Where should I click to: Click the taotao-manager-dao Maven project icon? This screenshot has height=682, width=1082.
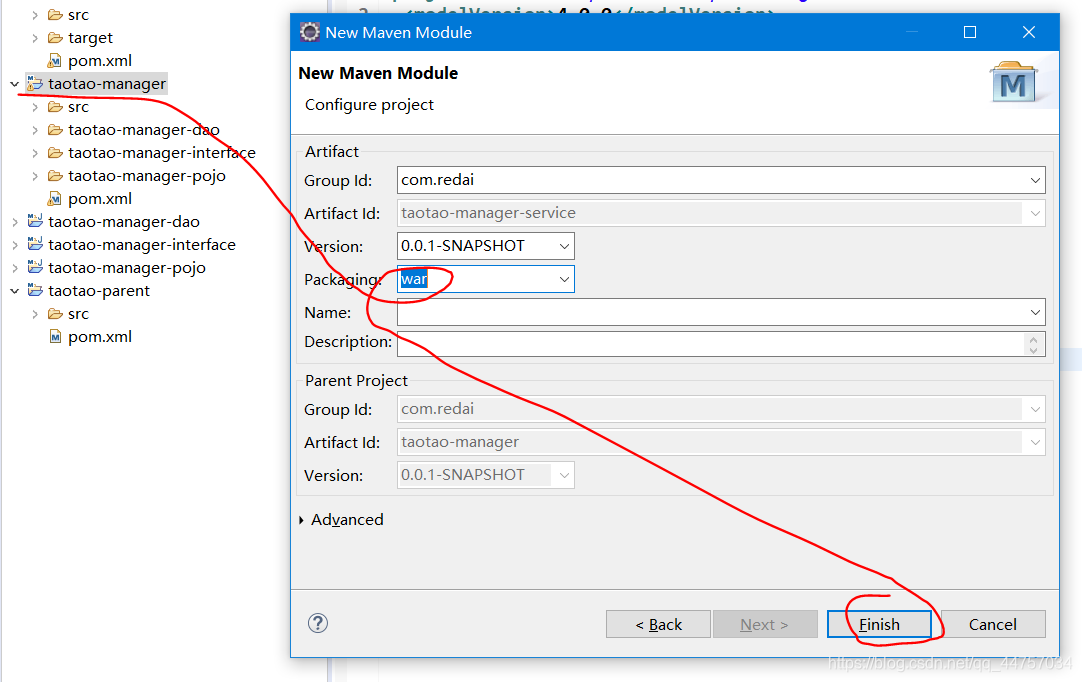point(35,222)
